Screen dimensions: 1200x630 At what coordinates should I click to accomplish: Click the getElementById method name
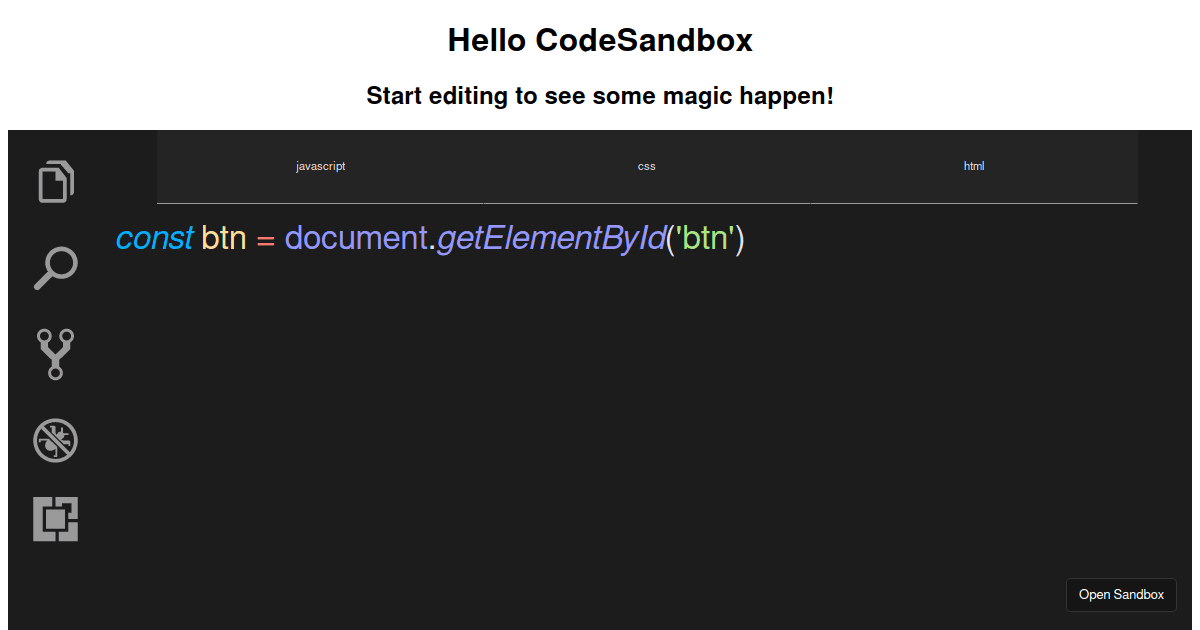550,239
